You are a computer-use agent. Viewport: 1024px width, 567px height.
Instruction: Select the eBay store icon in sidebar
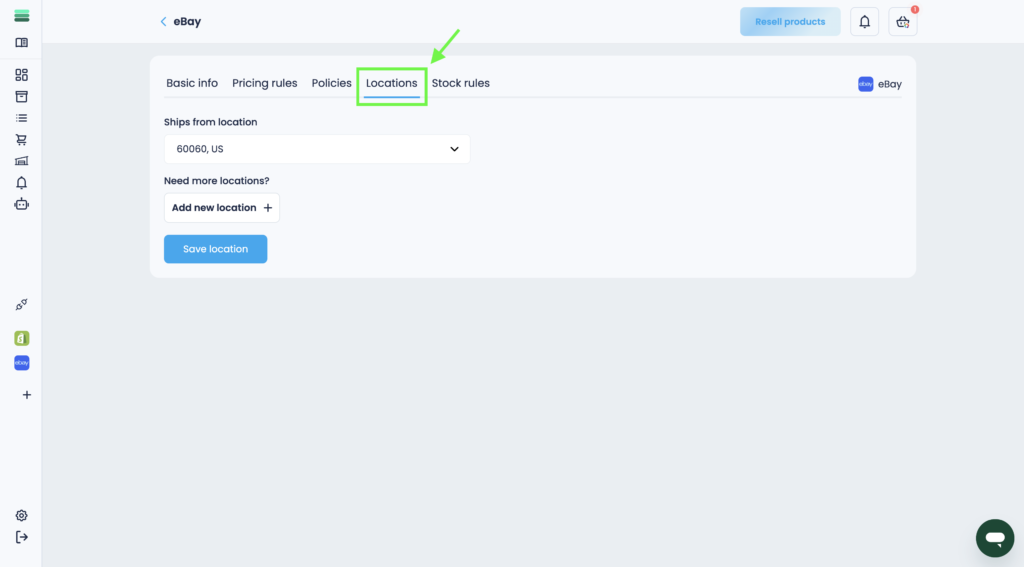click(21, 363)
